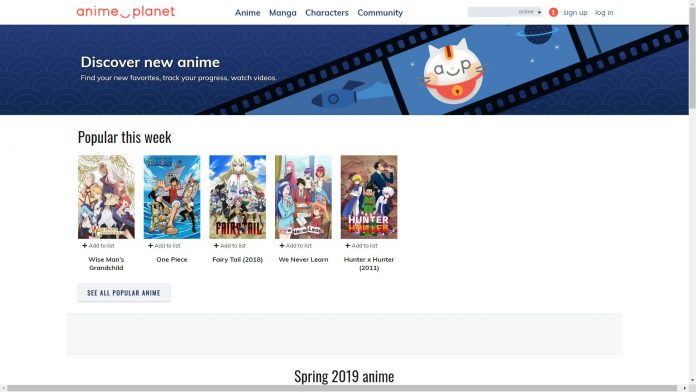Expand the anime search type dropdown
Image resolution: width=696 pixels, height=392 pixels.
pos(530,12)
